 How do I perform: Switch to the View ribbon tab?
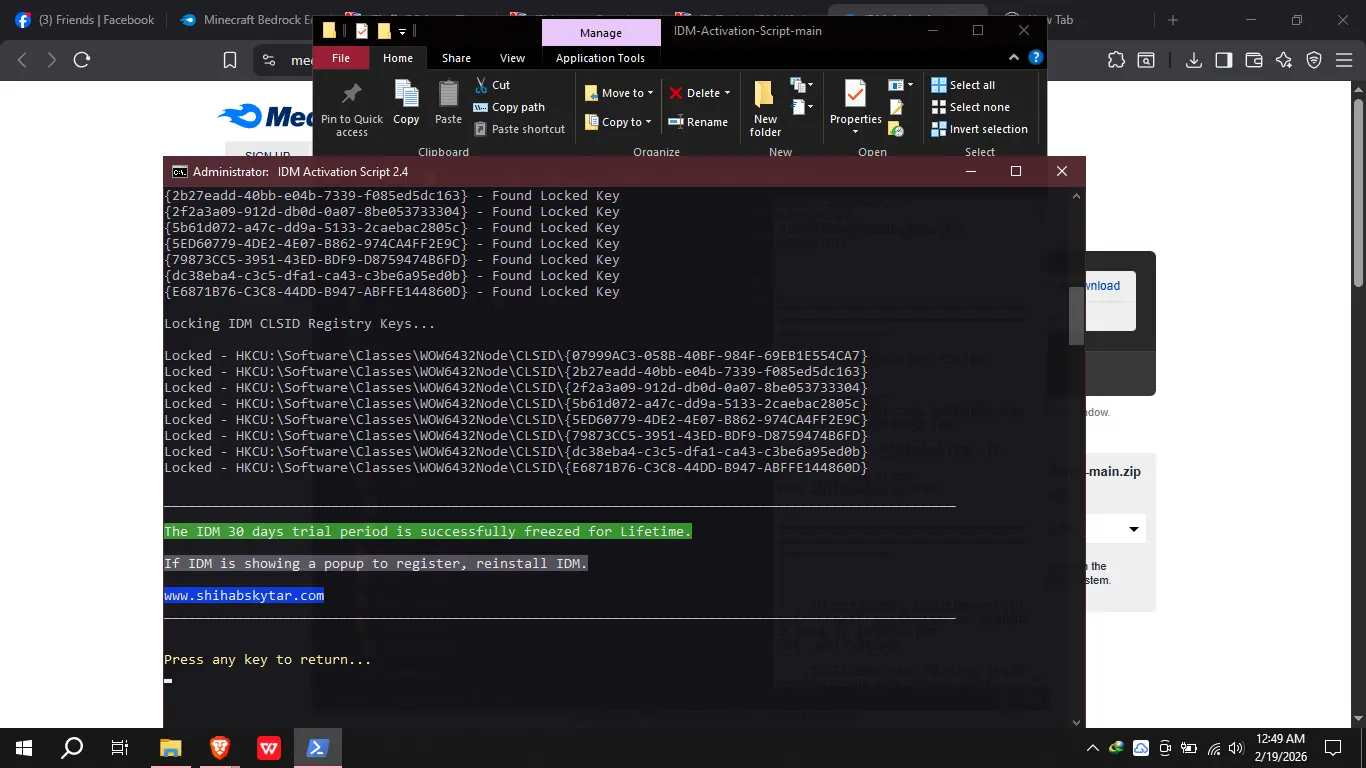pyautogui.click(x=512, y=58)
